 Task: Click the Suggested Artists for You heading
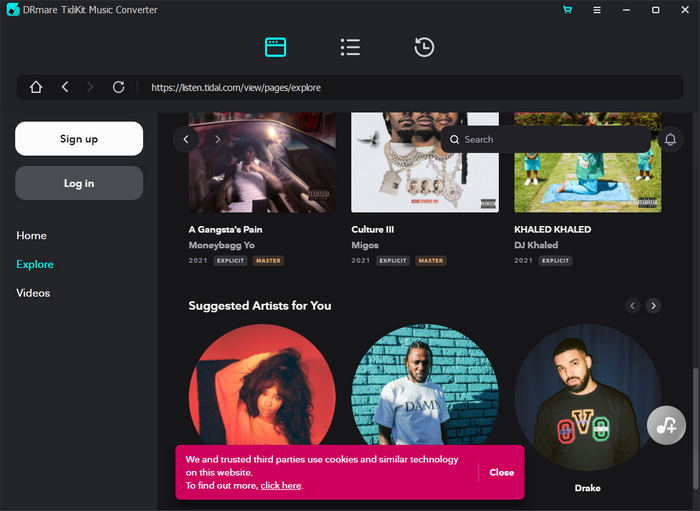(x=260, y=306)
